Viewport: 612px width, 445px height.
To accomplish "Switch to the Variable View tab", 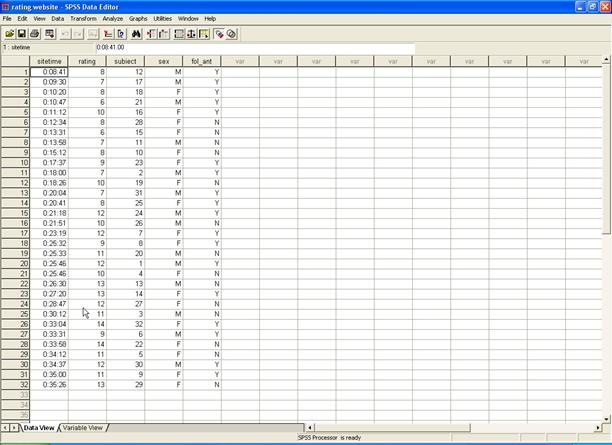I will coord(83,428).
